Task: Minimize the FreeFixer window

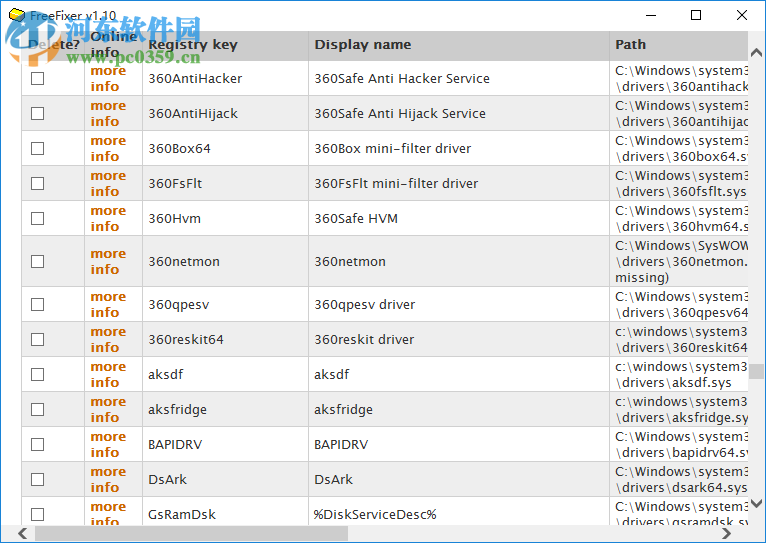Action: [651, 15]
